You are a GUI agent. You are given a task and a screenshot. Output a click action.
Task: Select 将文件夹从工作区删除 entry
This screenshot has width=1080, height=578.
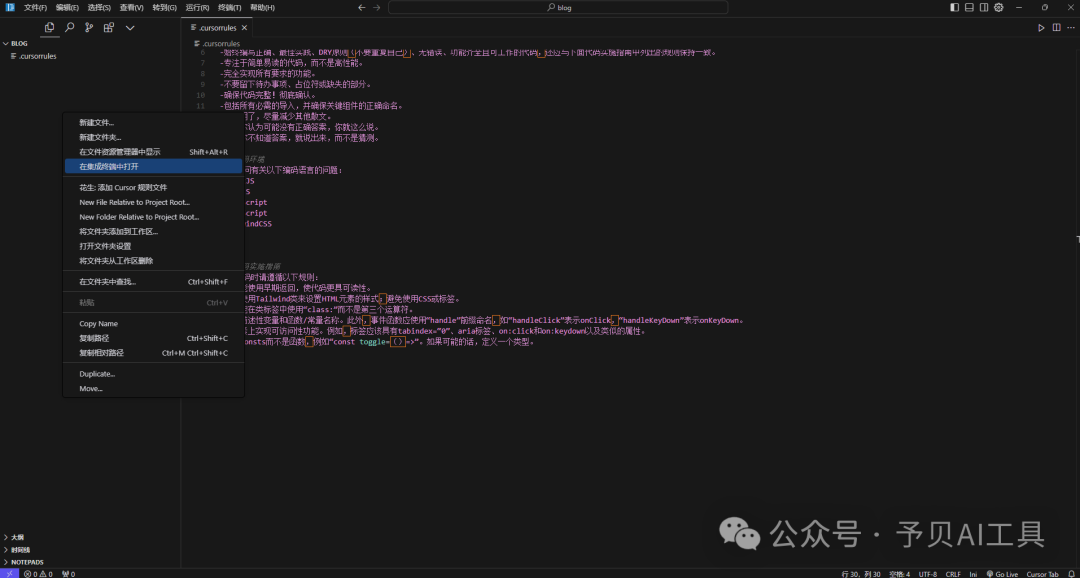pos(153,260)
